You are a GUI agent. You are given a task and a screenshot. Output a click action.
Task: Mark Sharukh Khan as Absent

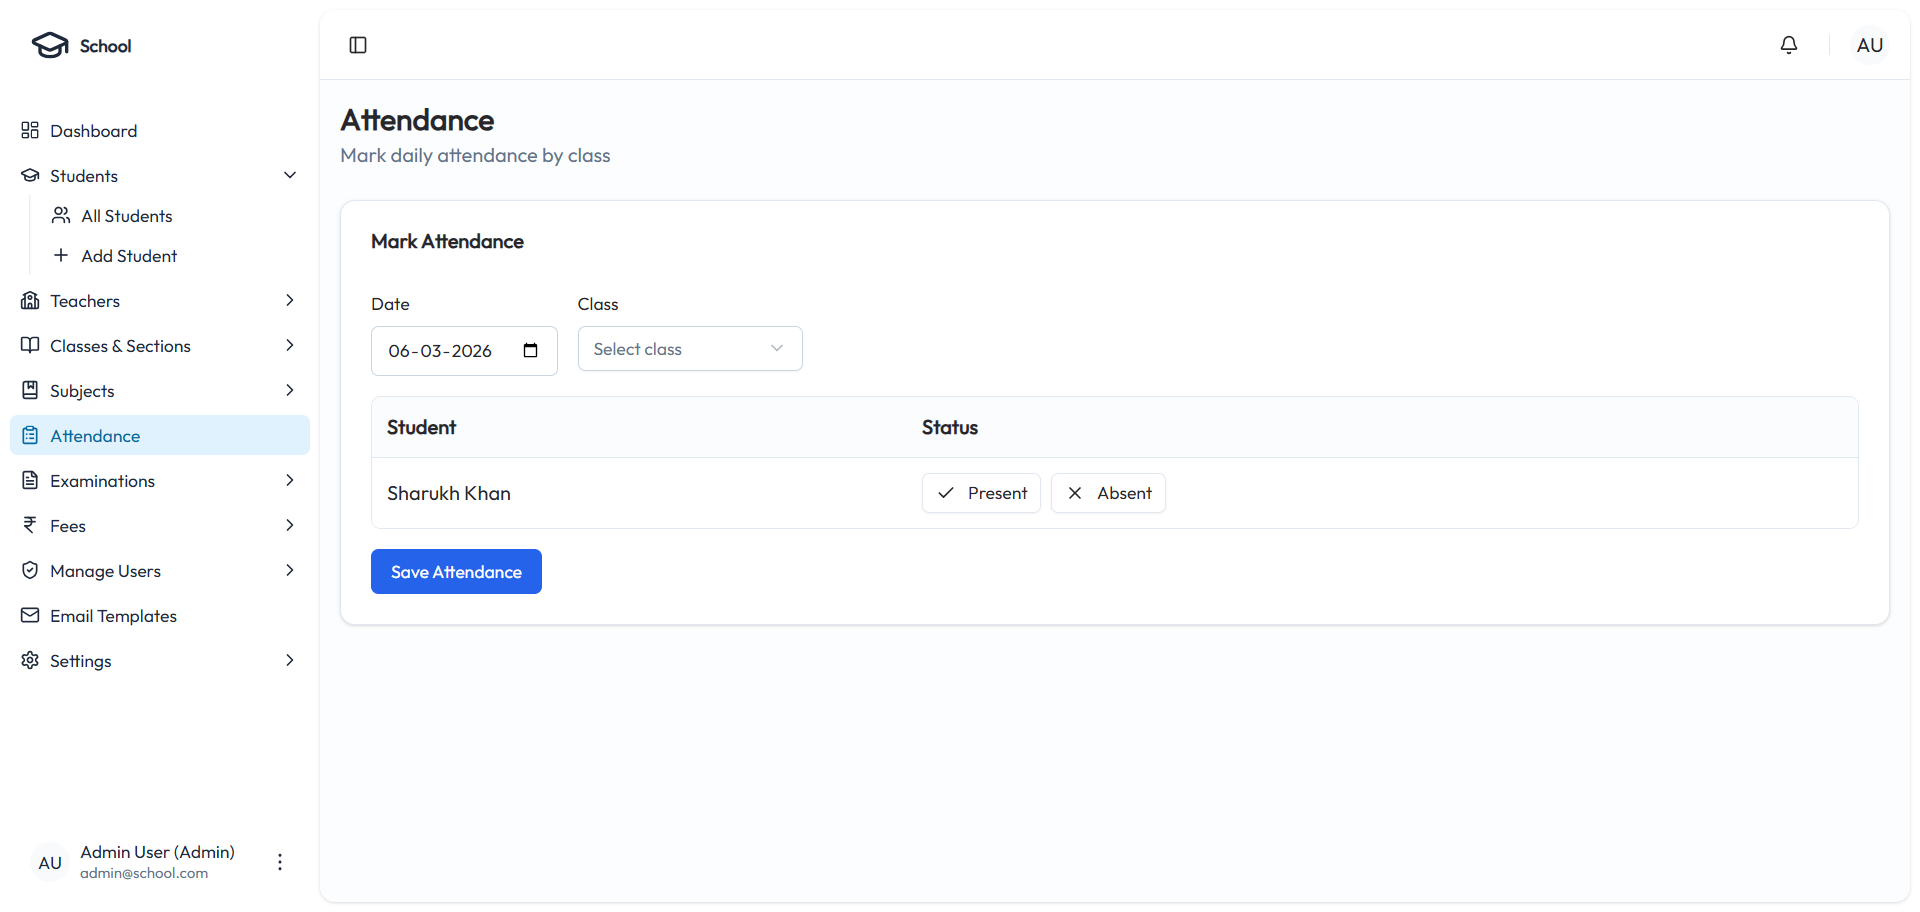(1108, 493)
